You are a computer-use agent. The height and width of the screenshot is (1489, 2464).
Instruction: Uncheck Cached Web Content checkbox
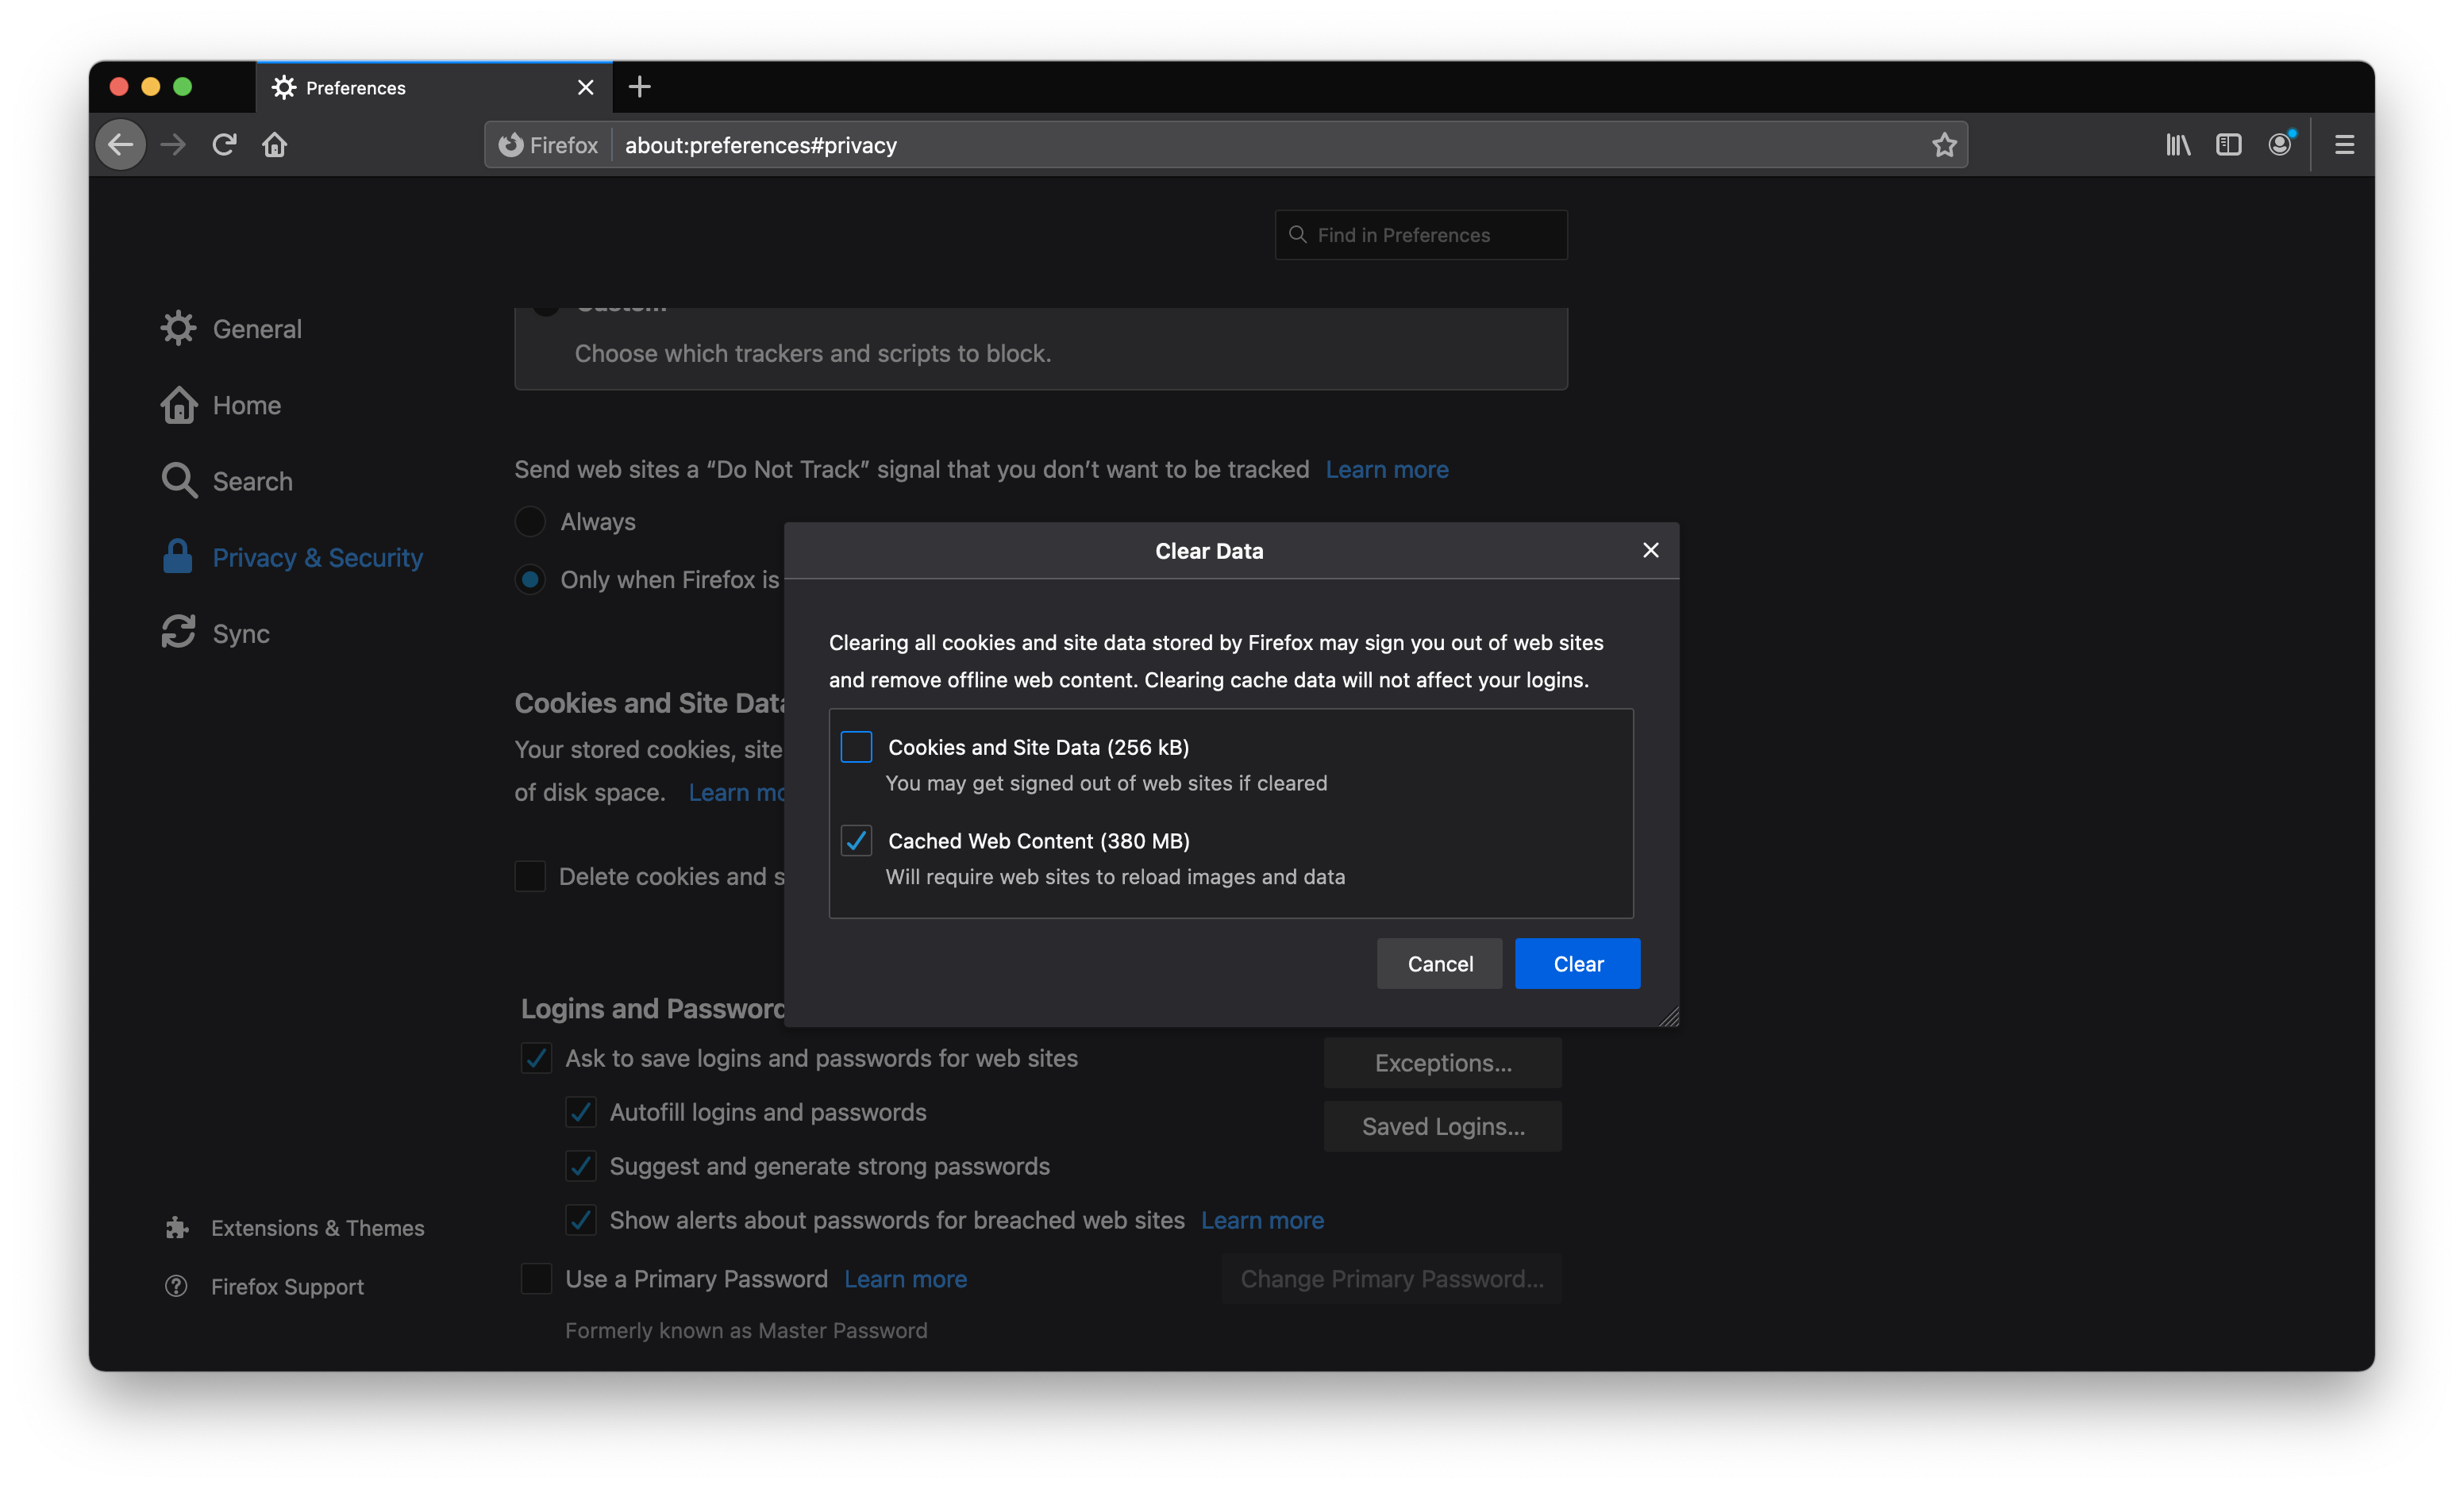856,841
